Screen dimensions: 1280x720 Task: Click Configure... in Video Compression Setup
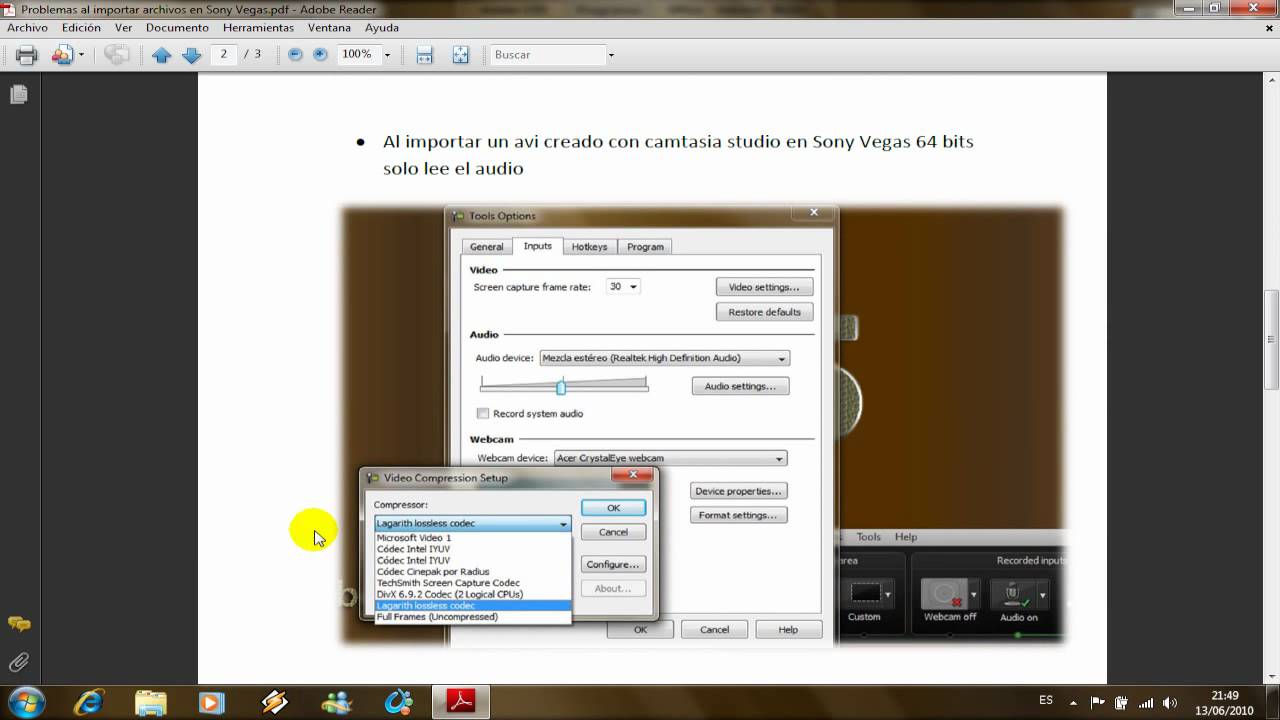pos(613,564)
